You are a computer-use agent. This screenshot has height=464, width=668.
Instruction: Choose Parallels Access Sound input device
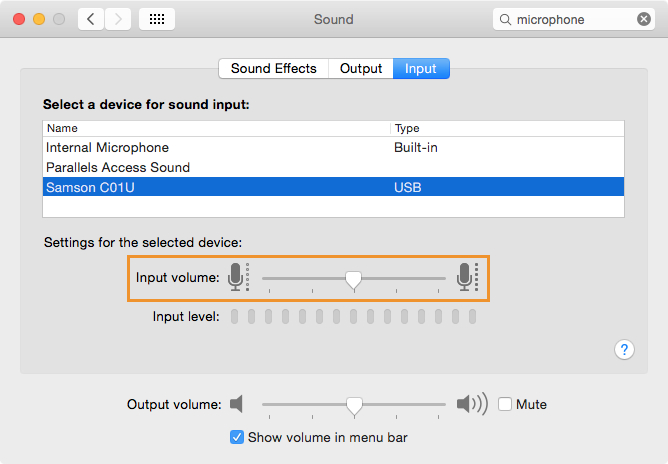pos(334,167)
